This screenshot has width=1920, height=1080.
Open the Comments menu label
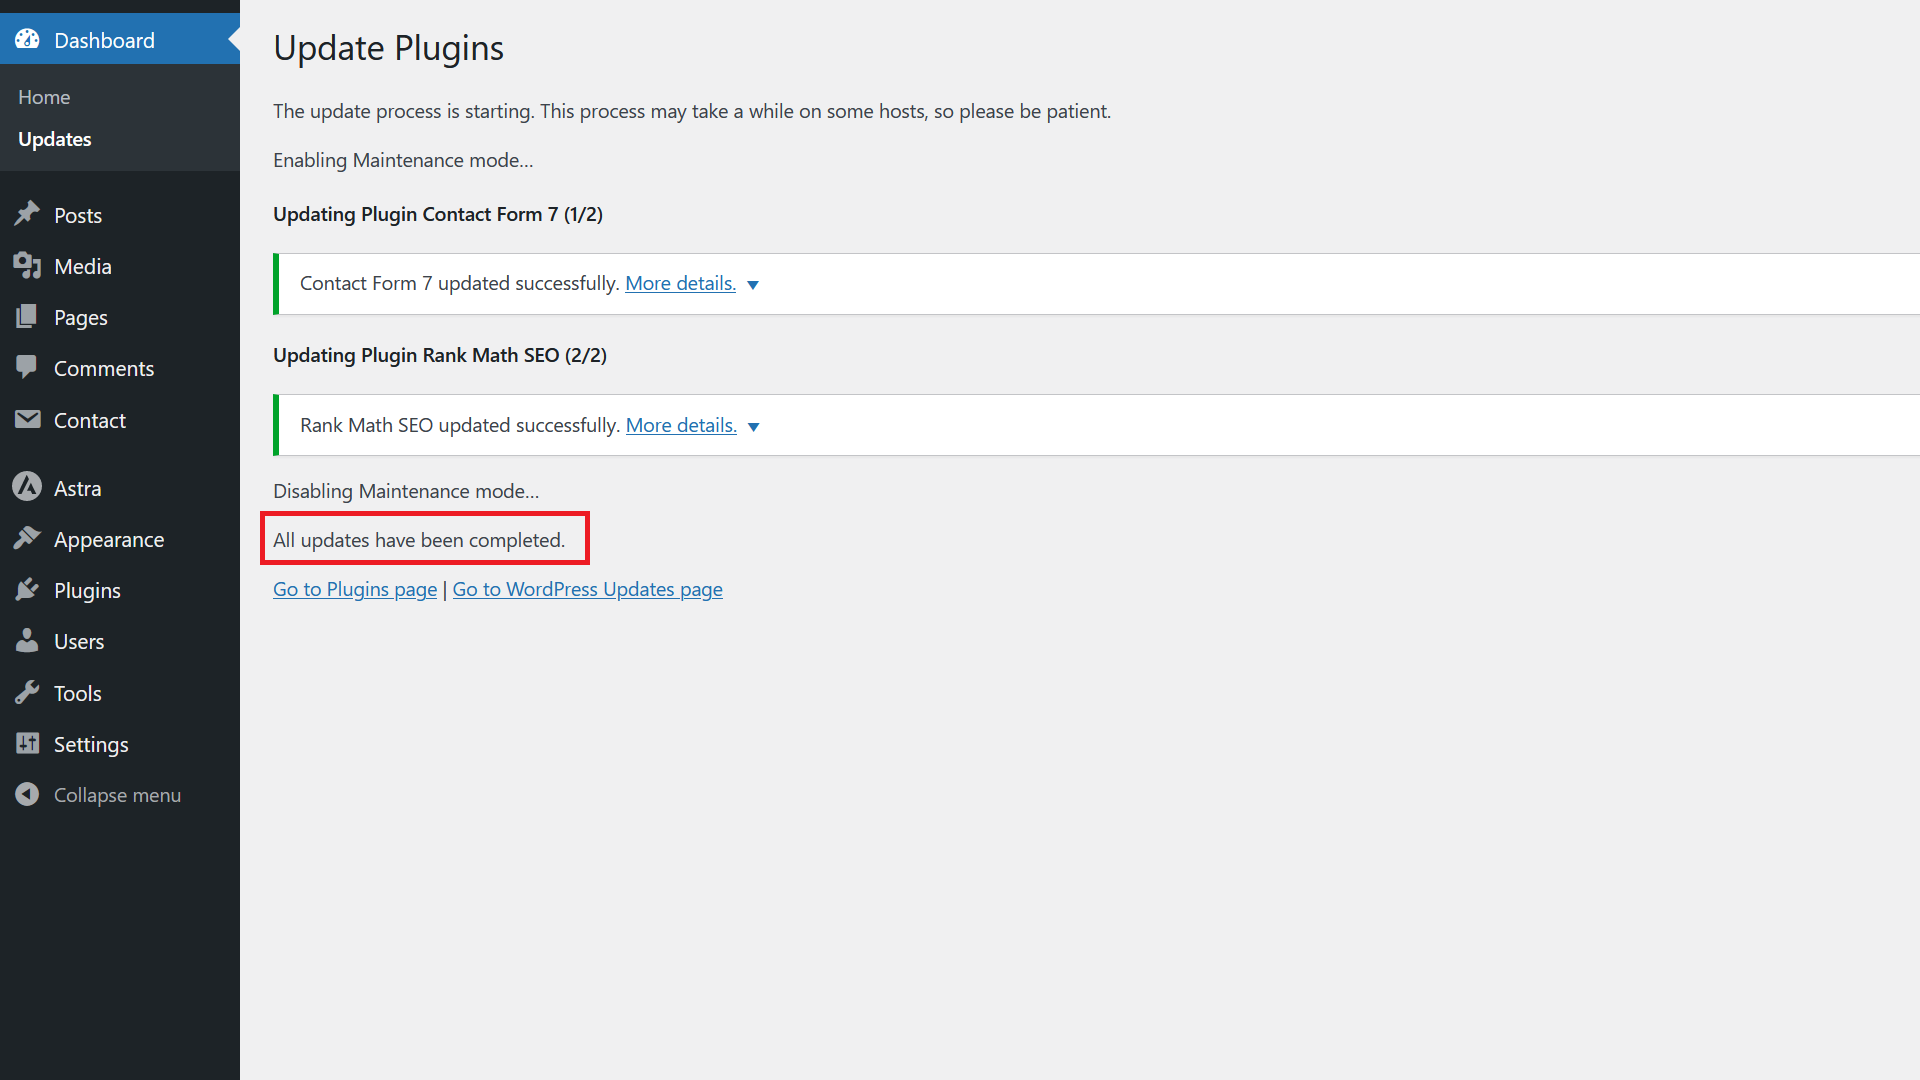pyautogui.click(x=104, y=368)
